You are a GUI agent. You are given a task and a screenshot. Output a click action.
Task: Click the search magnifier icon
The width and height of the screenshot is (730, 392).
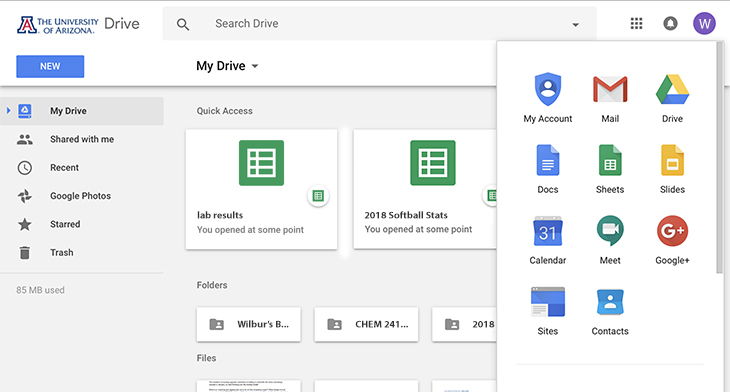183,24
